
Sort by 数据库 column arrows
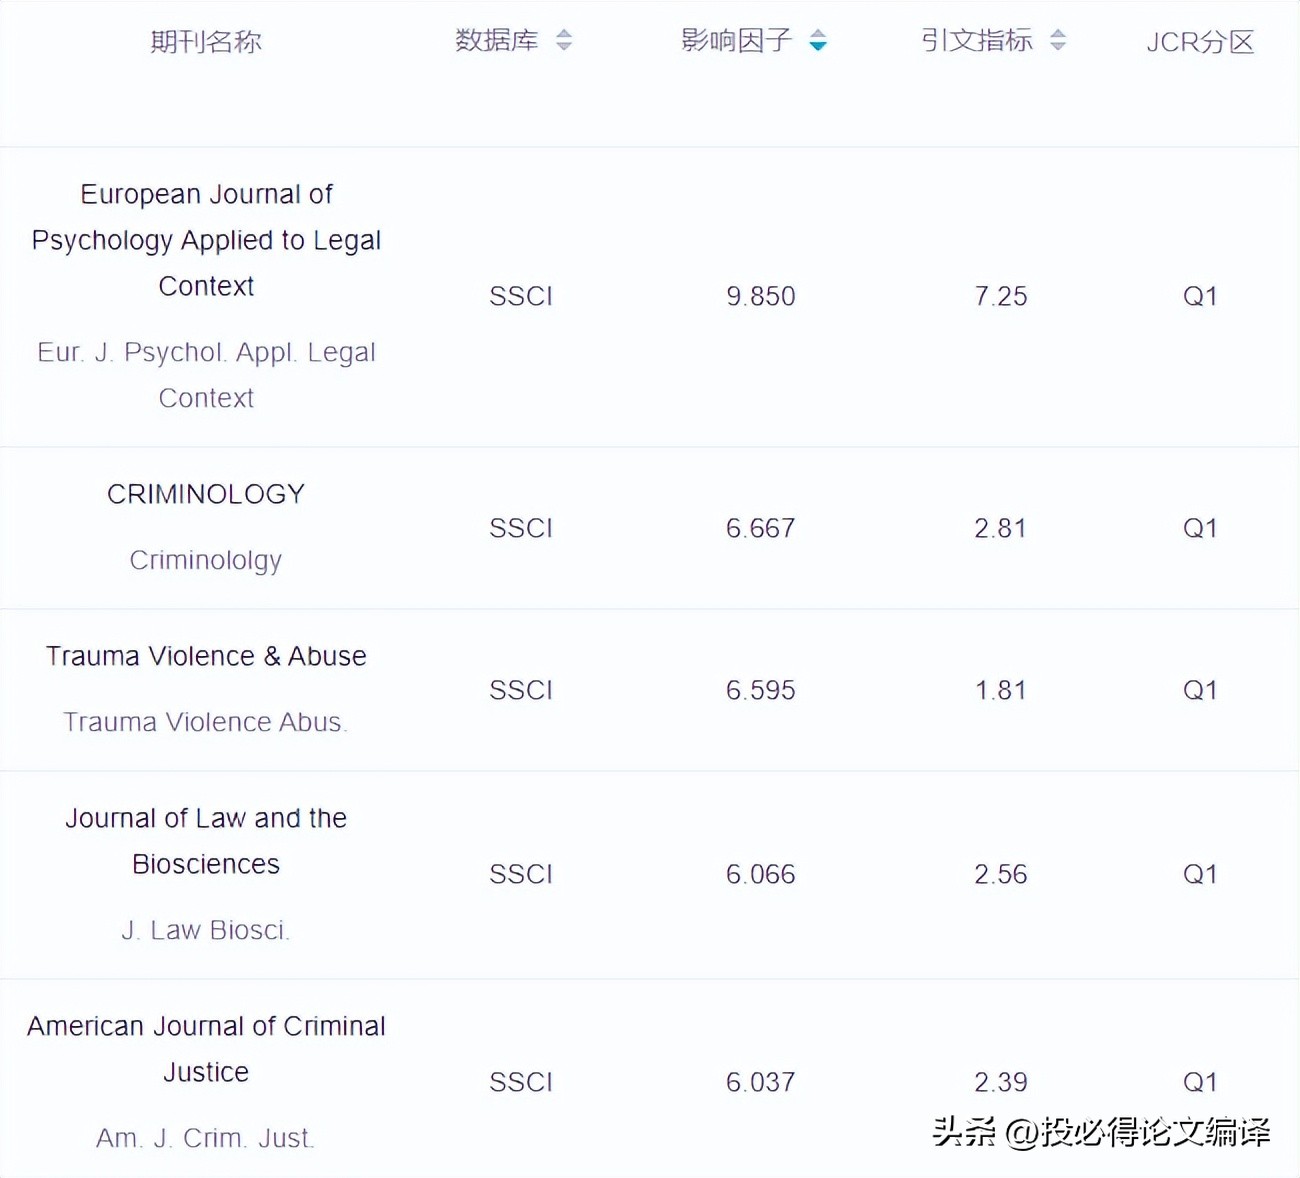coord(564,40)
